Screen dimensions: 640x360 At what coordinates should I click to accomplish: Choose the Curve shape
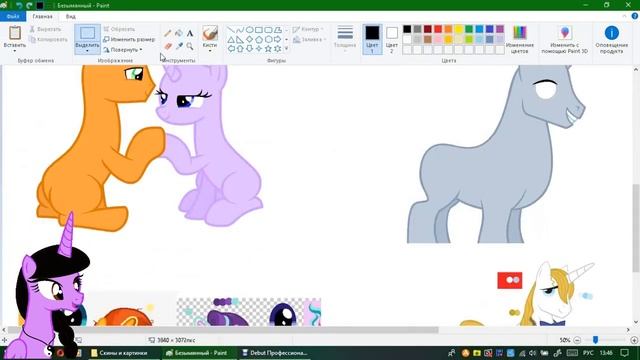(x=240, y=30)
